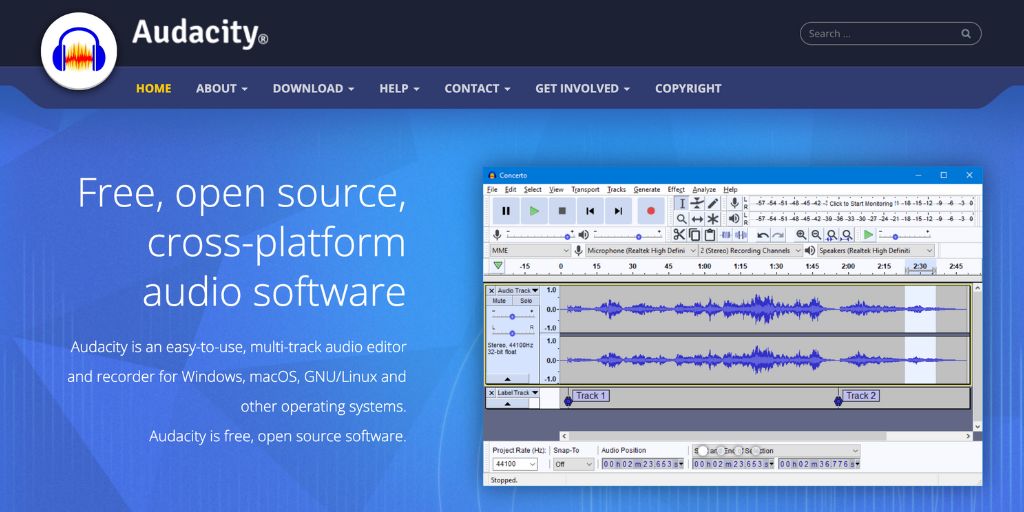Expand the Snap-To Off dropdown
The width and height of the screenshot is (1024, 512).
pyautogui.click(x=573, y=464)
